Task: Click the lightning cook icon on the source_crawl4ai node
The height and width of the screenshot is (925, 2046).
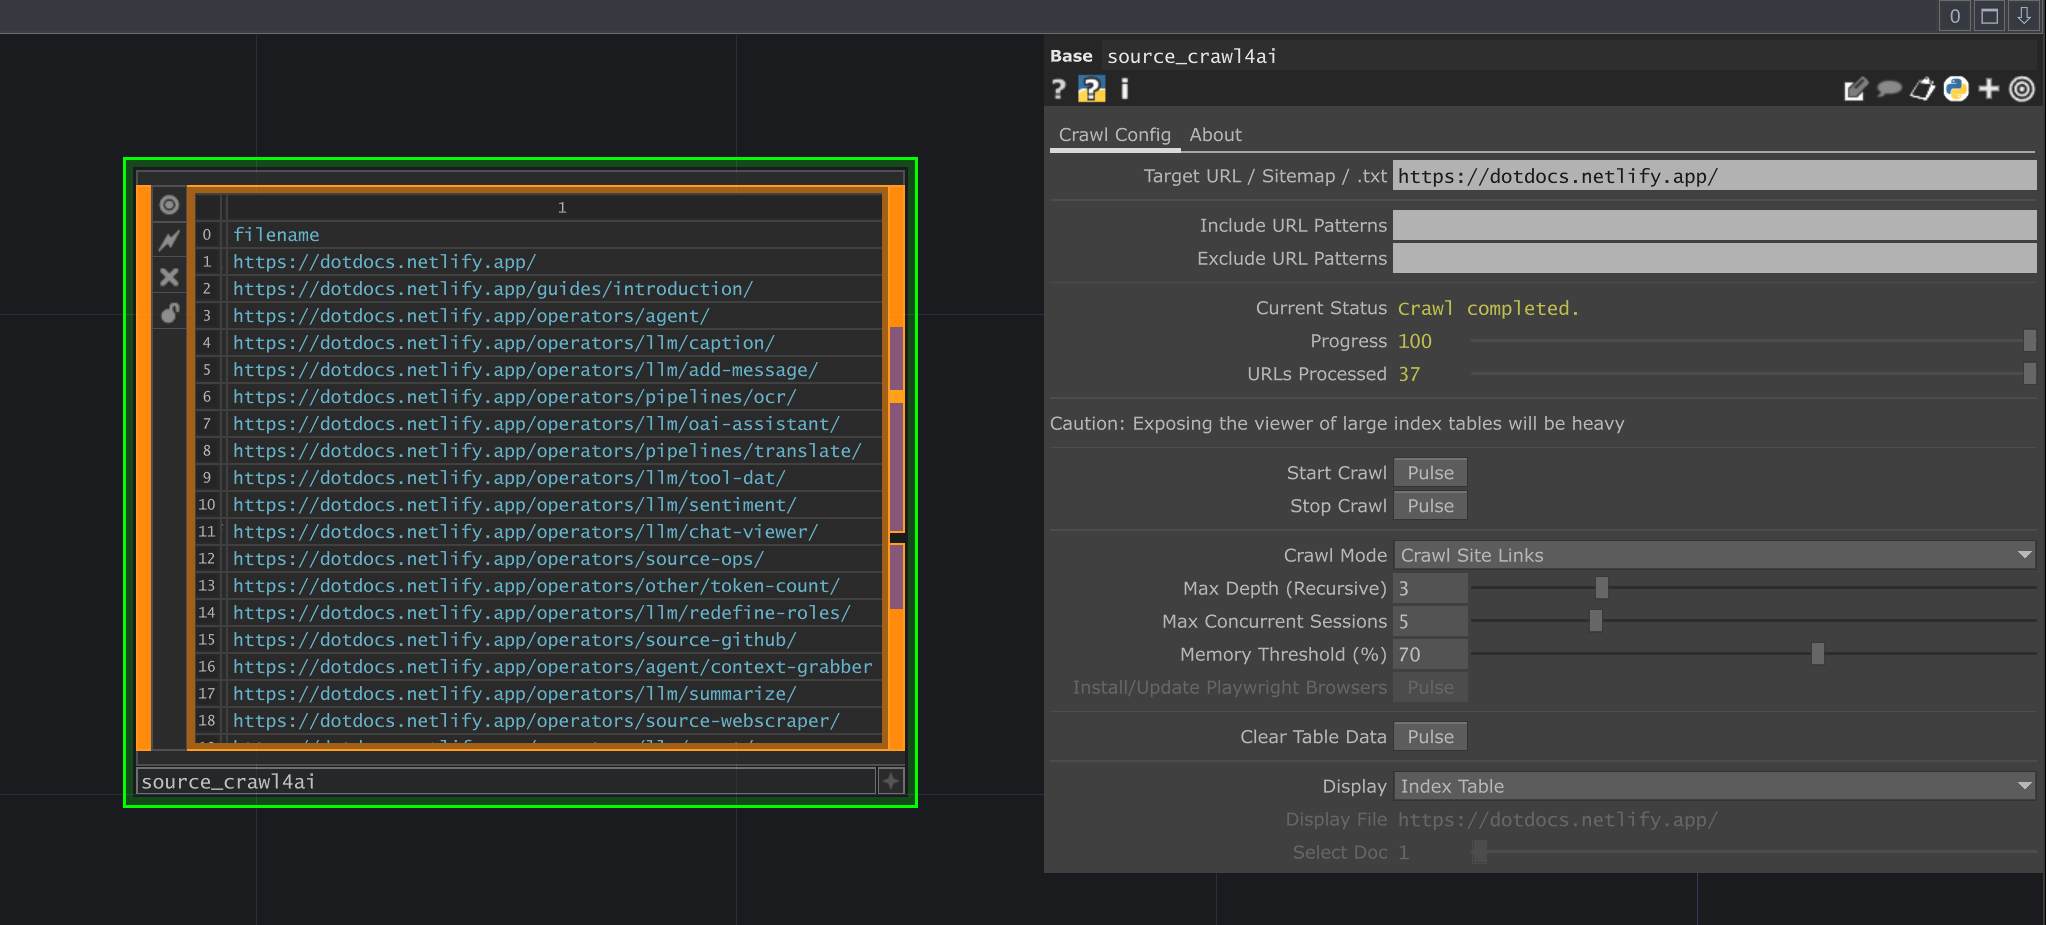Action: pos(169,240)
